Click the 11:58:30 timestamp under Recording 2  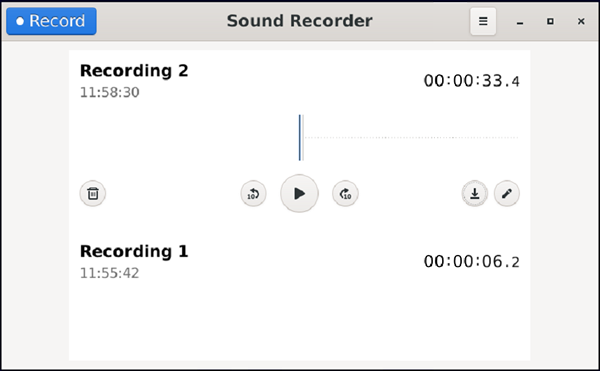coord(109,93)
